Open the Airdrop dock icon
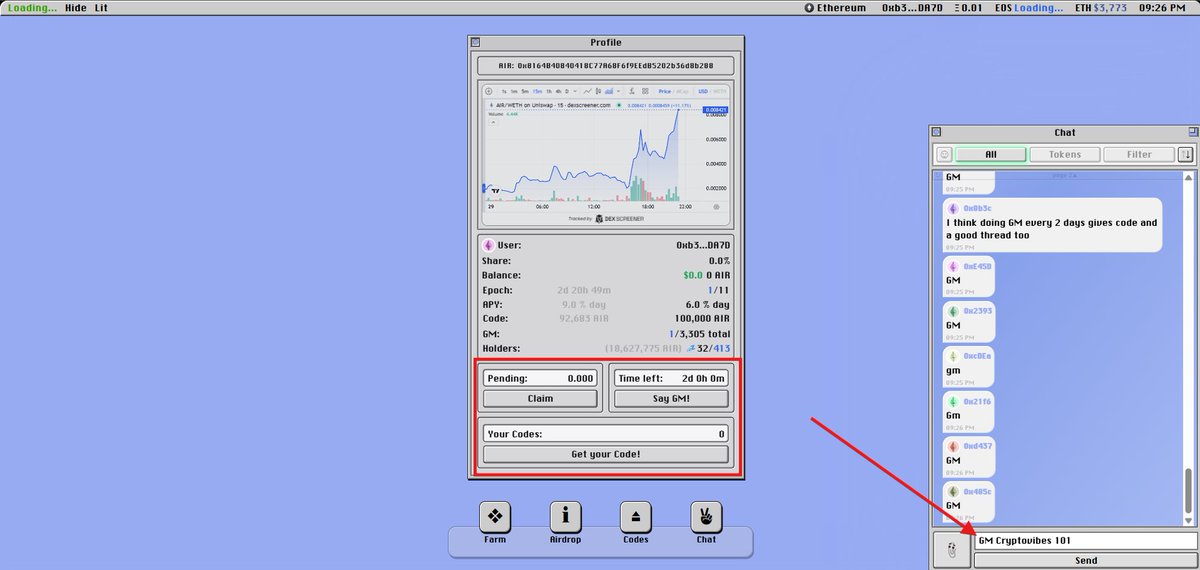 (x=565, y=517)
